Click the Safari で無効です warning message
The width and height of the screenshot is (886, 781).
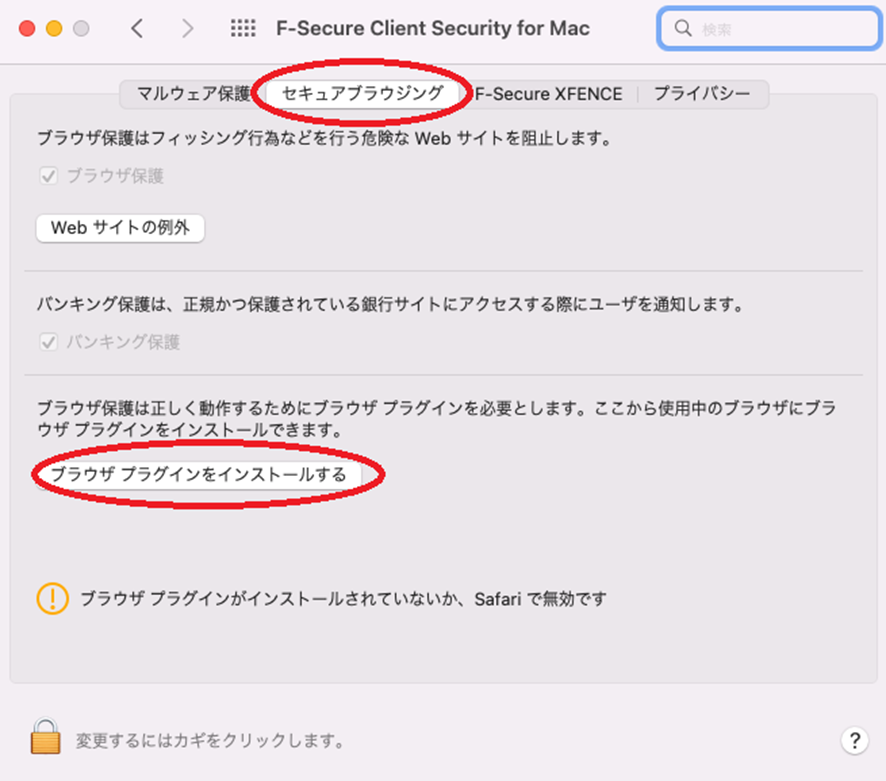[344, 598]
